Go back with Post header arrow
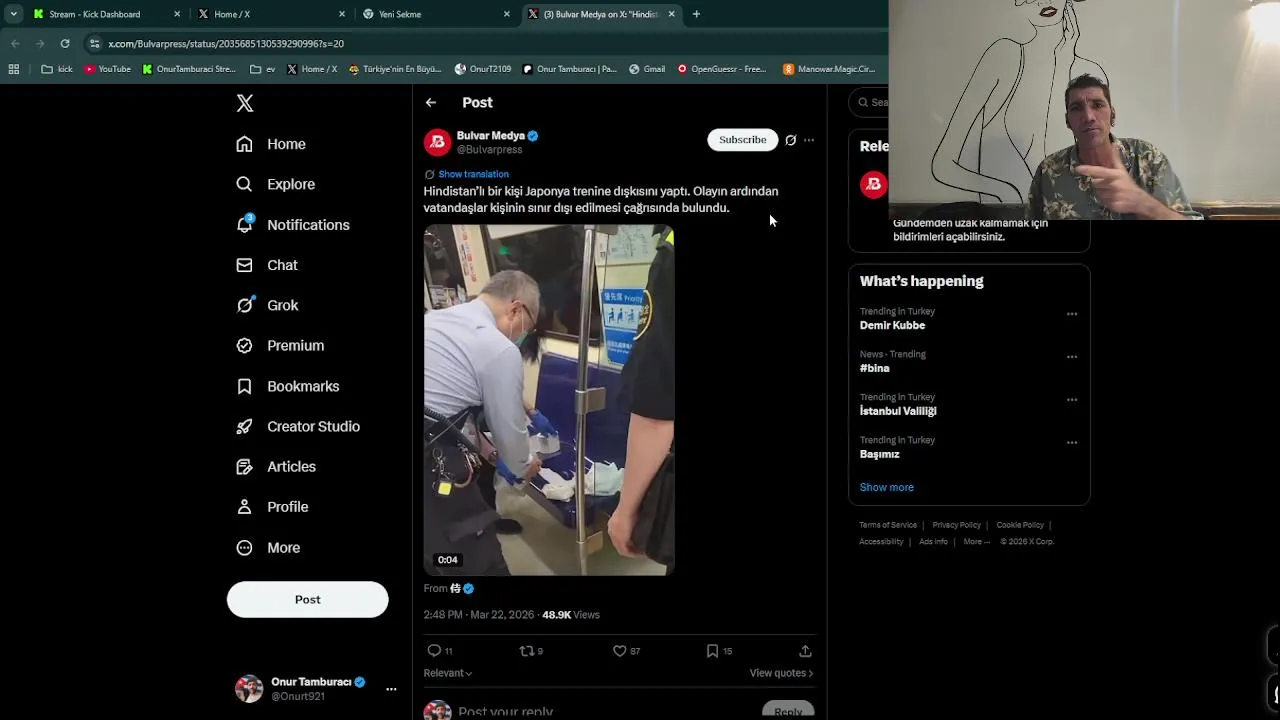1280x720 pixels. click(430, 102)
